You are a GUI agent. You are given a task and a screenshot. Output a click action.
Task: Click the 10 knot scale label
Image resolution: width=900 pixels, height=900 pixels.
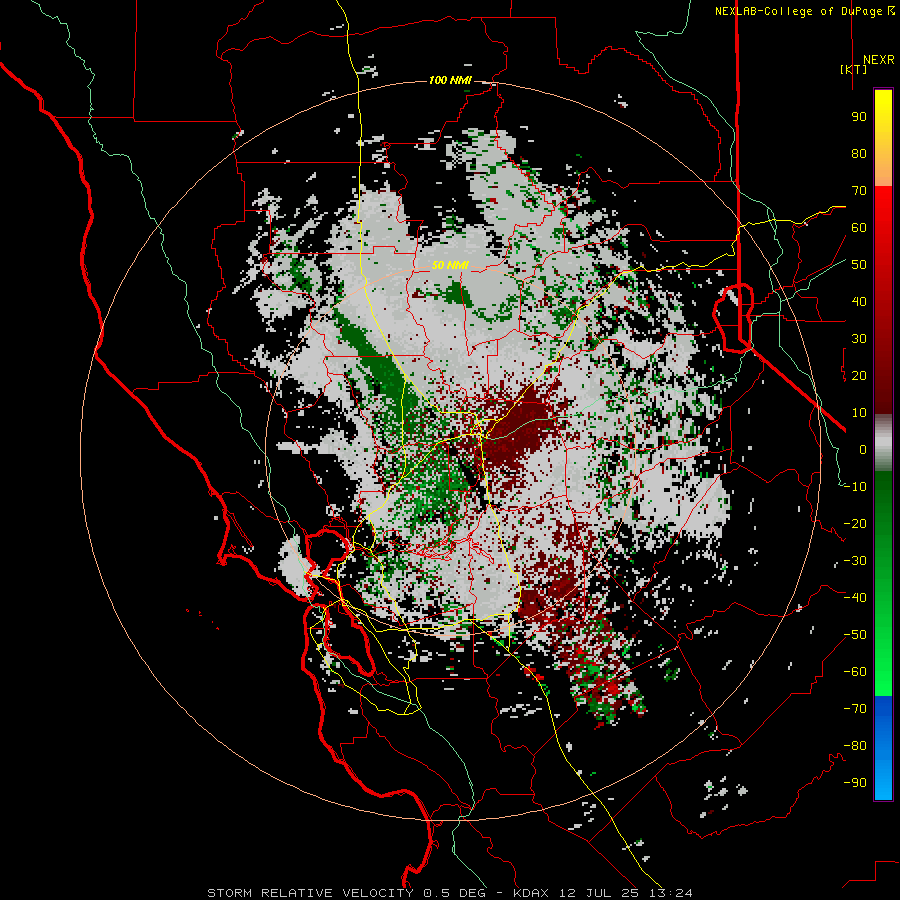pyautogui.click(x=859, y=413)
